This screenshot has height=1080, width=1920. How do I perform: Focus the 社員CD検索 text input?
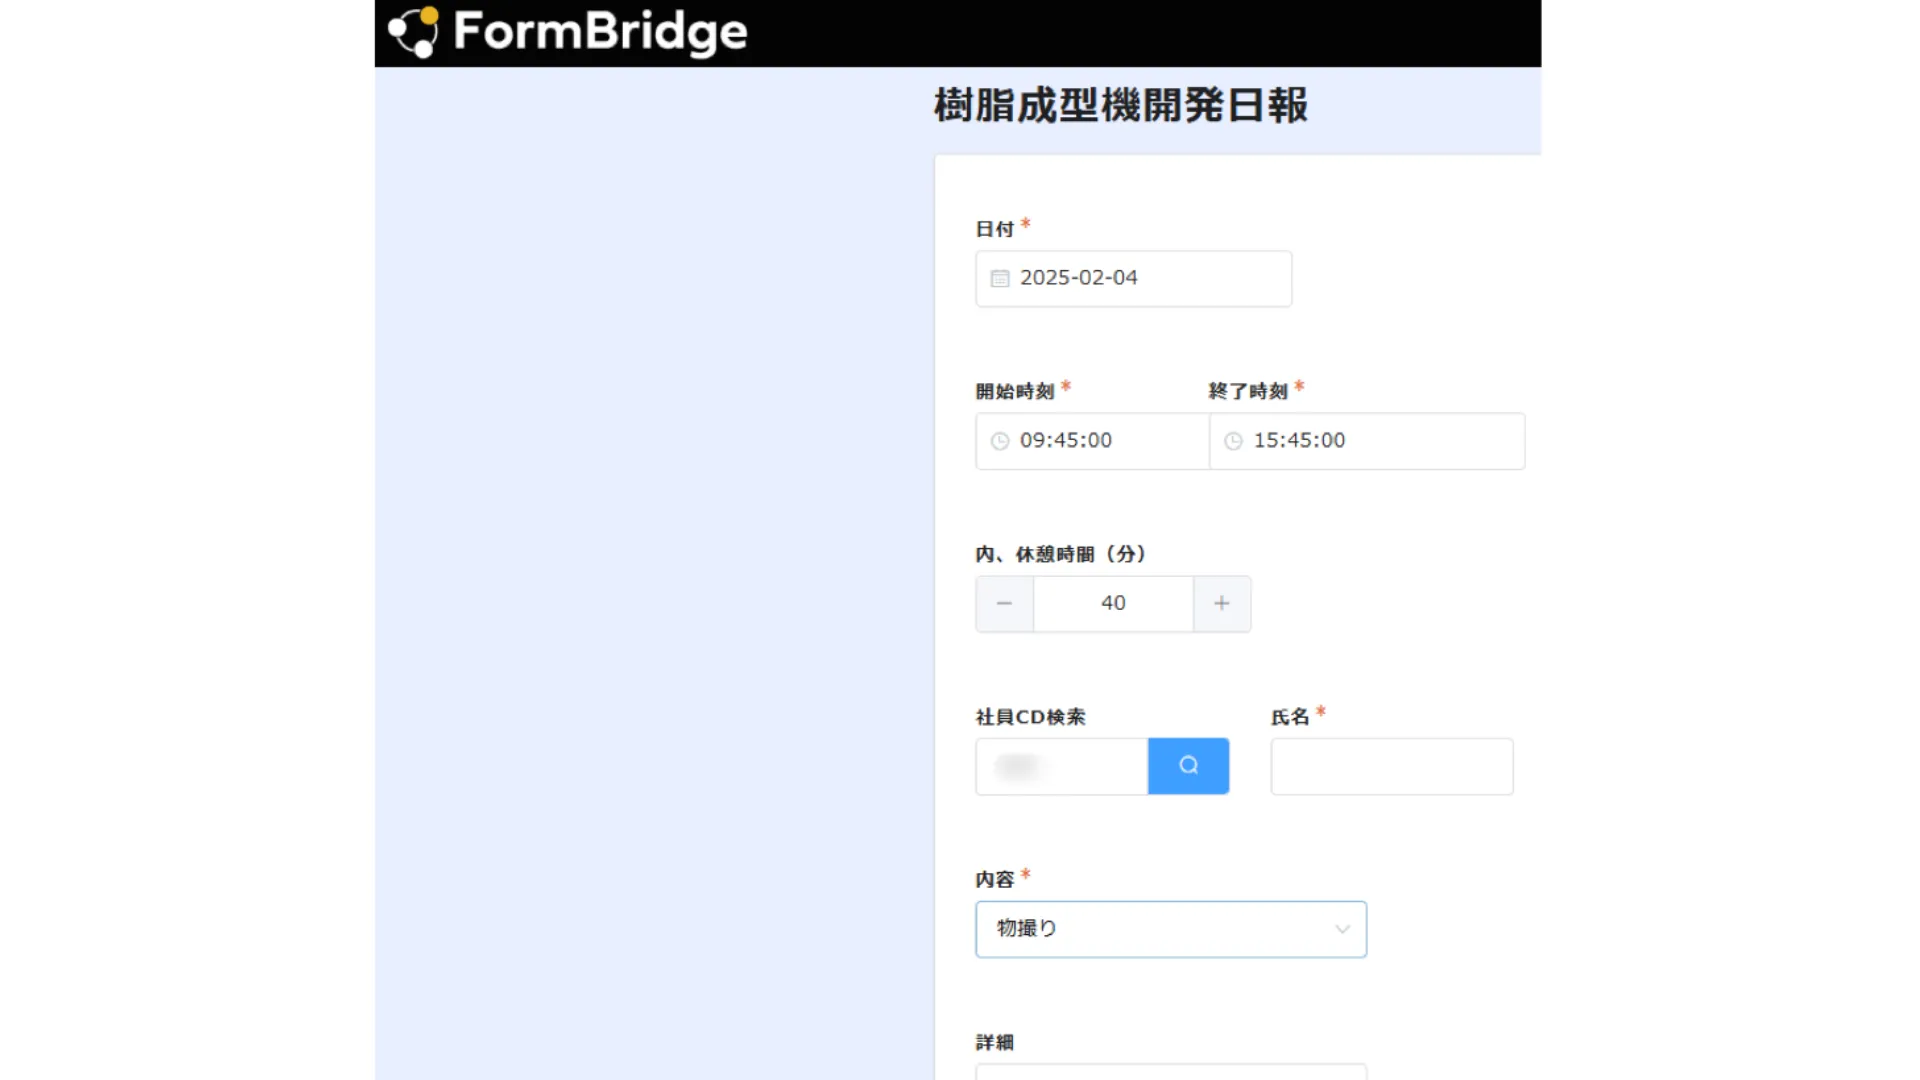click(x=1062, y=767)
